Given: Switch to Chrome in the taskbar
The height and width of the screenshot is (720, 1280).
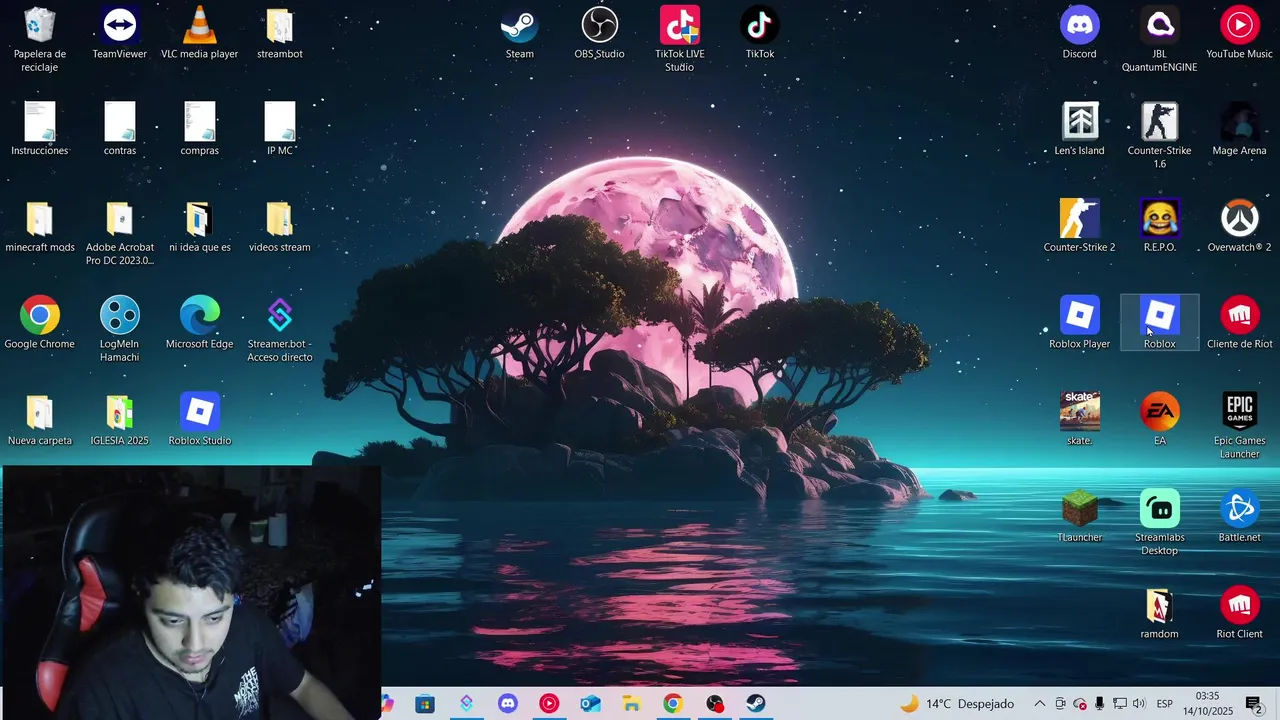Looking at the screenshot, I should (x=673, y=704).
